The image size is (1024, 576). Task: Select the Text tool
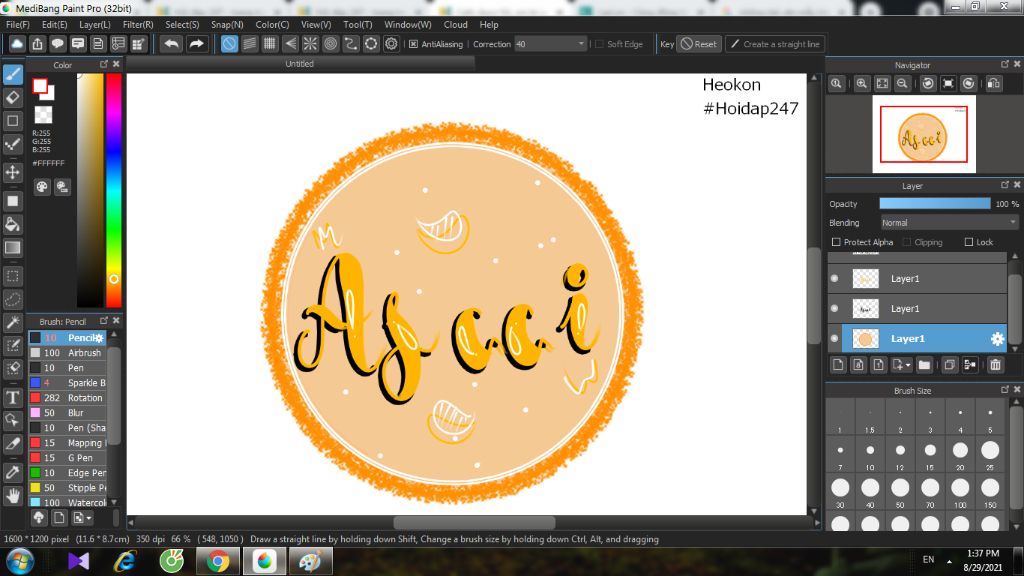coord(12,397)
